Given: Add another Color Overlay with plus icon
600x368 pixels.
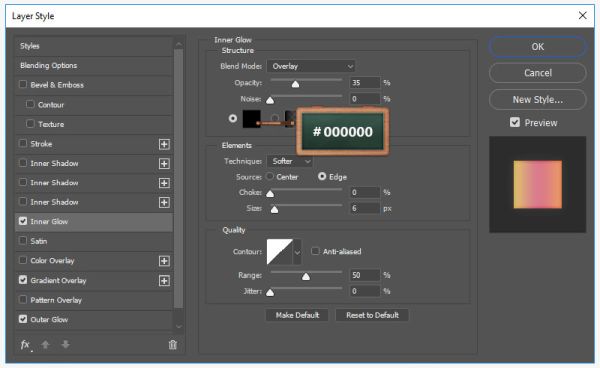Looking at the screenshot, I should (x=164, y=261).
